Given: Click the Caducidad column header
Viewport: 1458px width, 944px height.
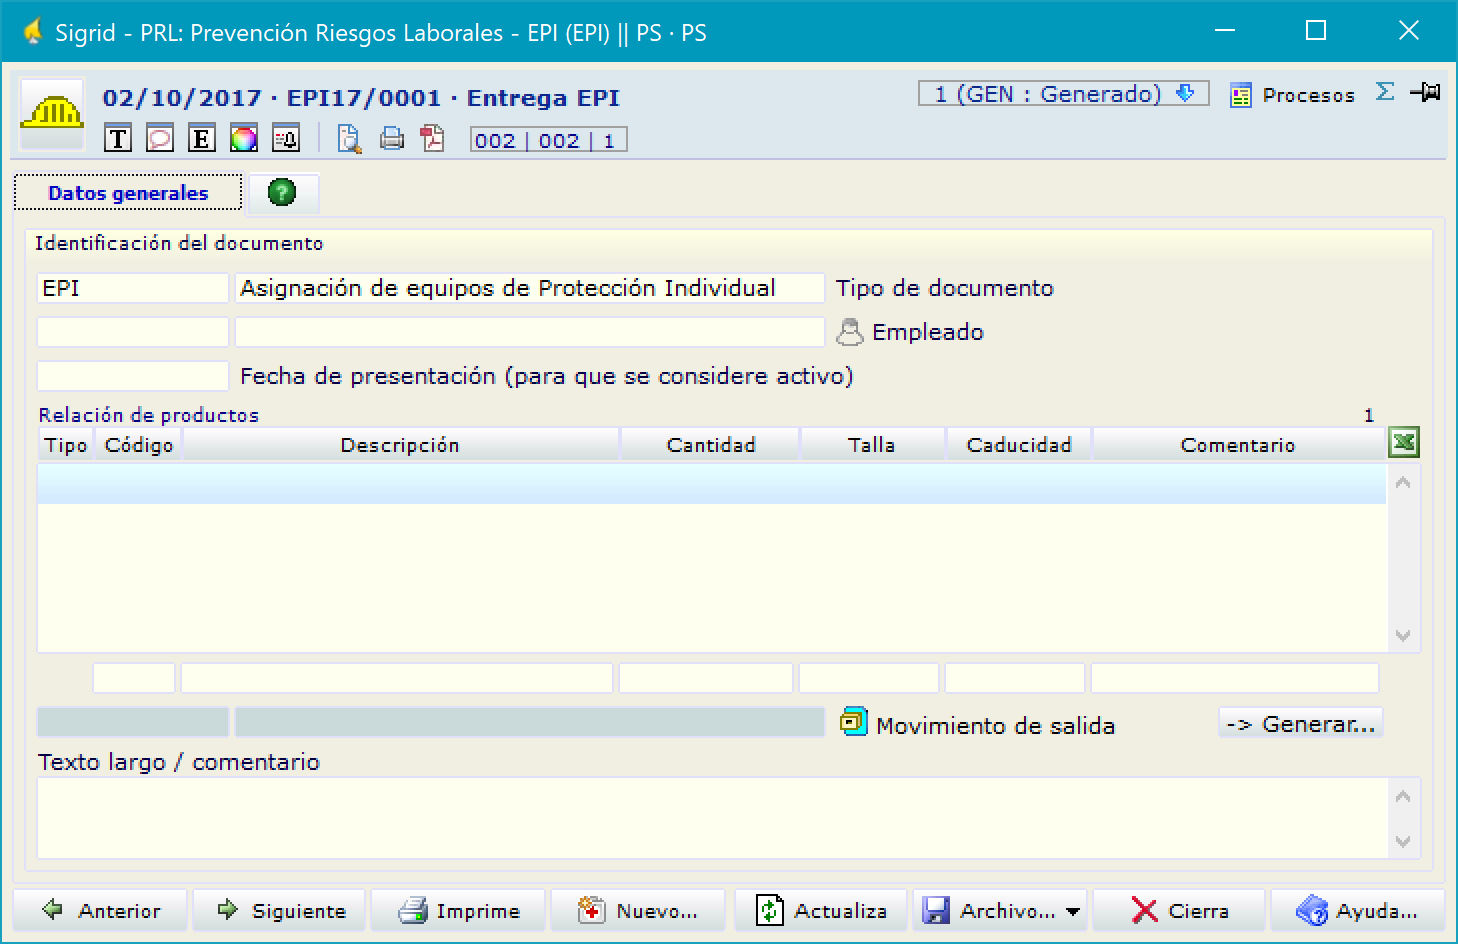Looking at the screenshot, I should point(1019,445).
